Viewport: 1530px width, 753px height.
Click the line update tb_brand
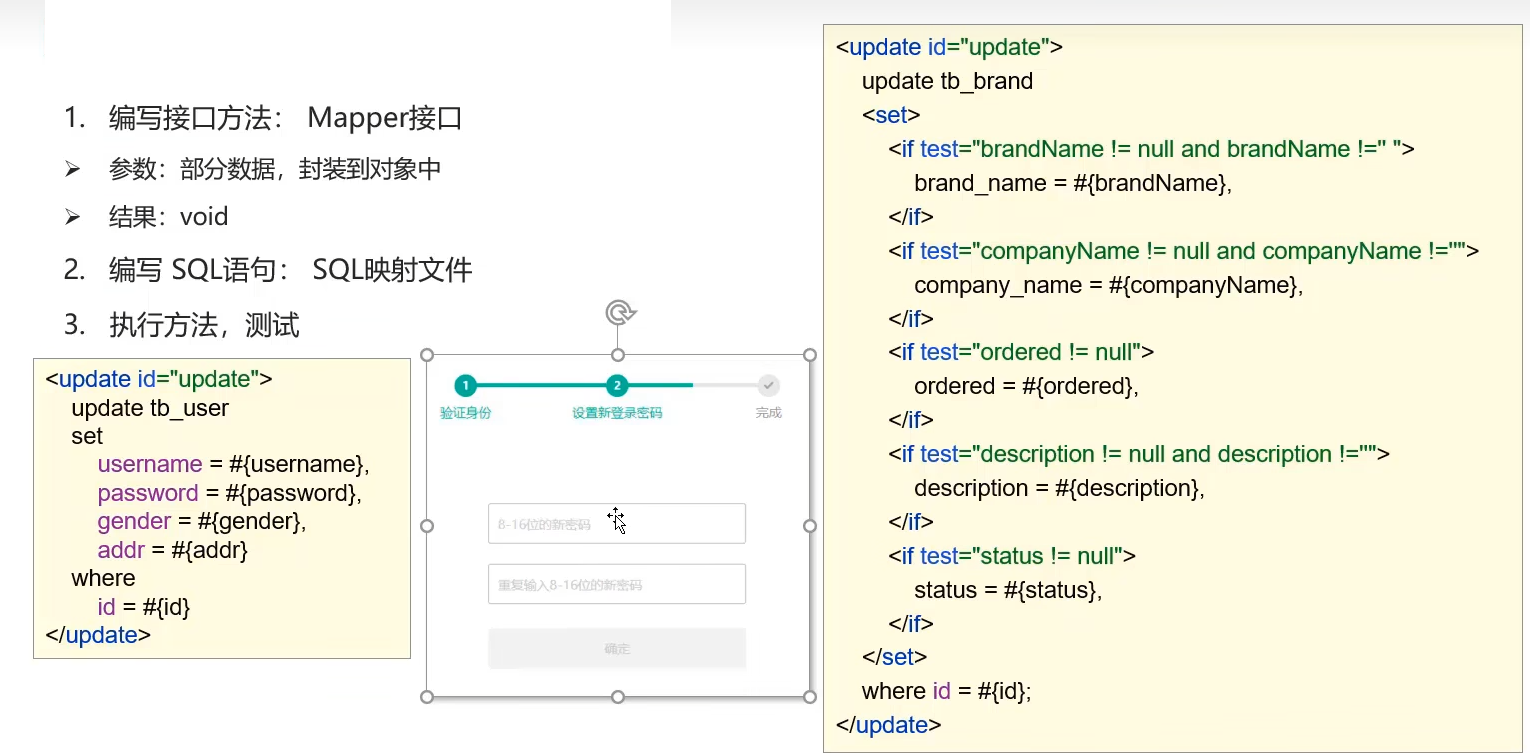pyautogui.click(x=947, y=81)
